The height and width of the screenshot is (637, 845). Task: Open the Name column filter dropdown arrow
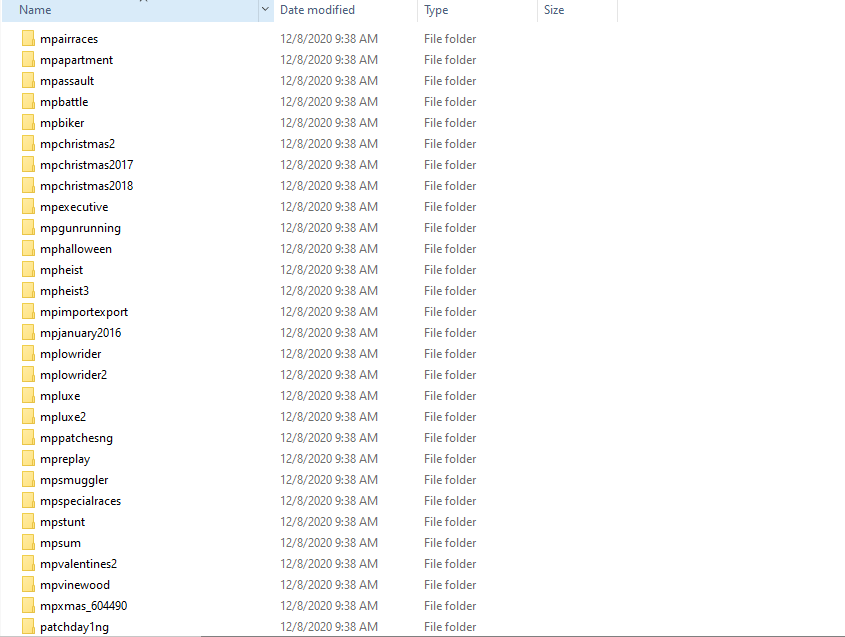coord(265,10)
